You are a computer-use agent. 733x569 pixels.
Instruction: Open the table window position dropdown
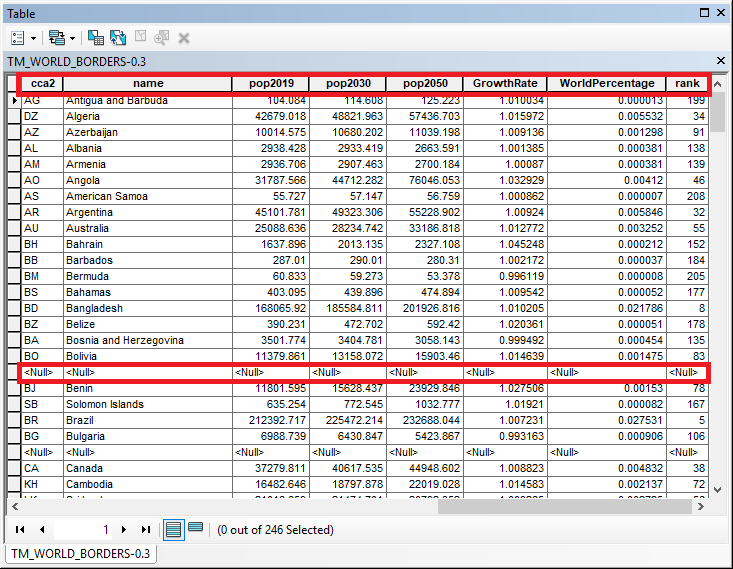[705, 13]
